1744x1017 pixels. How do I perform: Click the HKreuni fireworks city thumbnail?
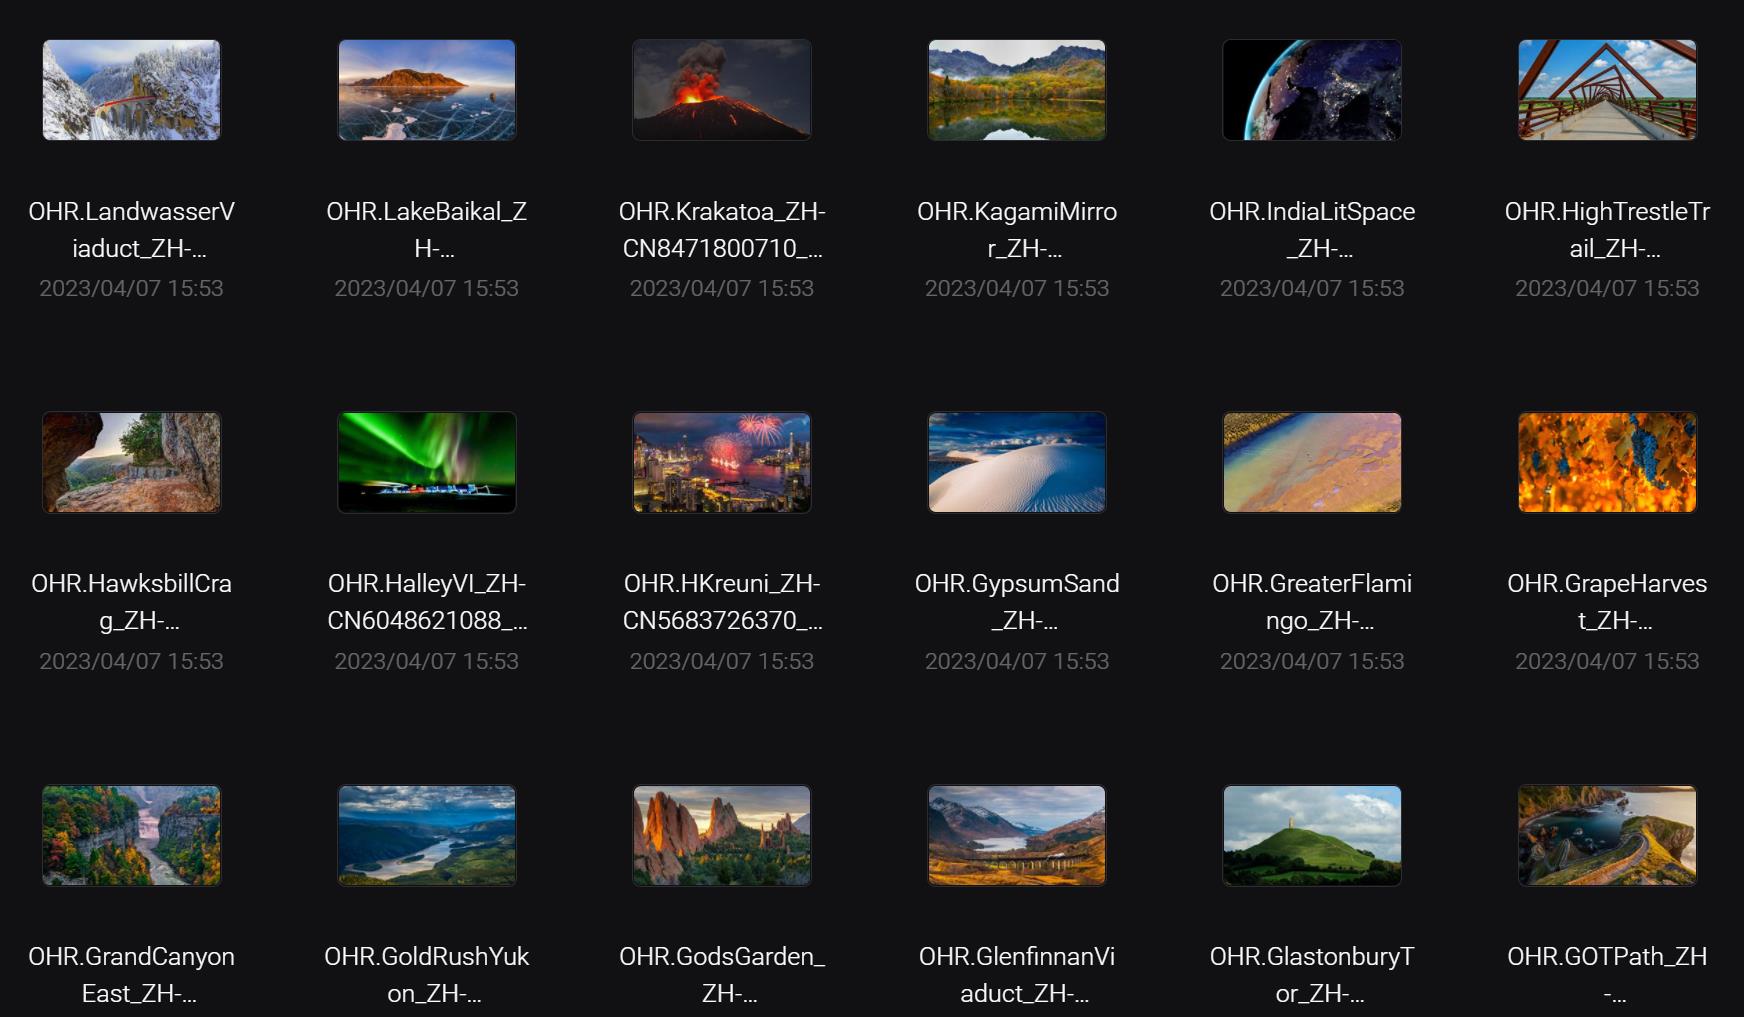click(x=722, y=462)
